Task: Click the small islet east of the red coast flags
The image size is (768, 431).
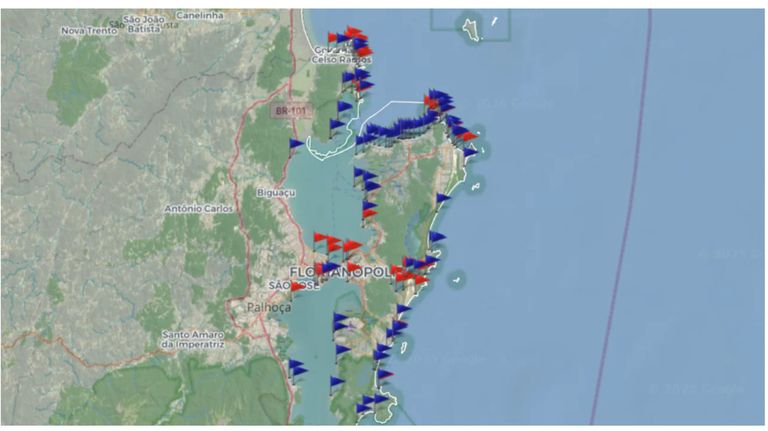Action: 456,280
